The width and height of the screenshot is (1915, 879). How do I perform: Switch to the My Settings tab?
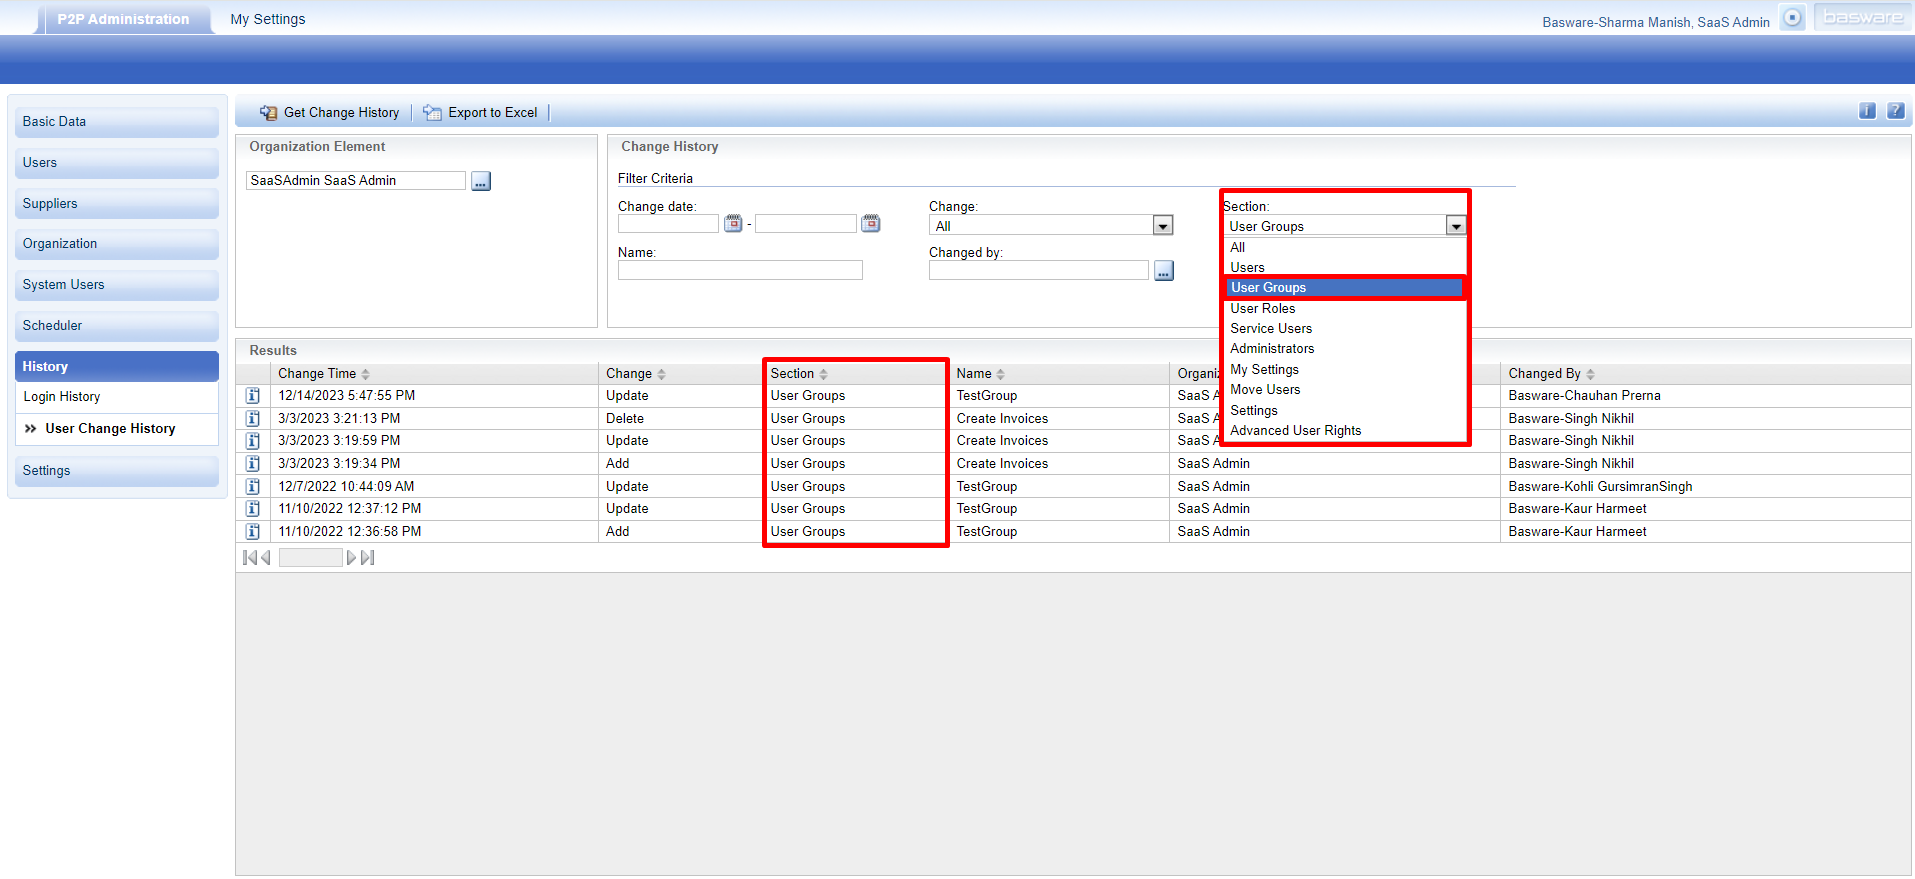coord(268,19)
